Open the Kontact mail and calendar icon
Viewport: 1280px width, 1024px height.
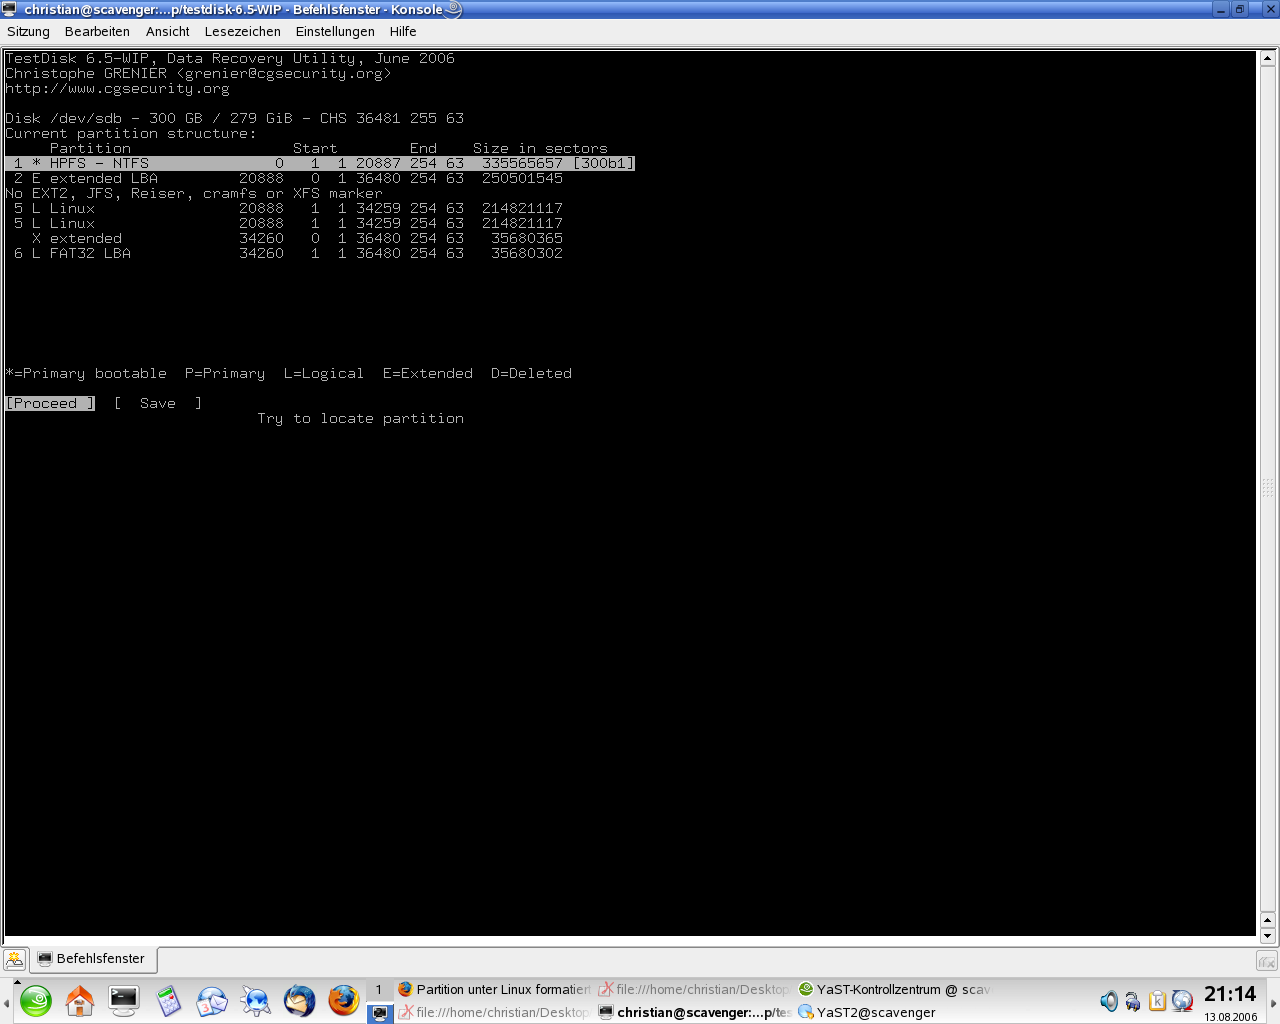pyautogui.click(x=212, y=1001)
